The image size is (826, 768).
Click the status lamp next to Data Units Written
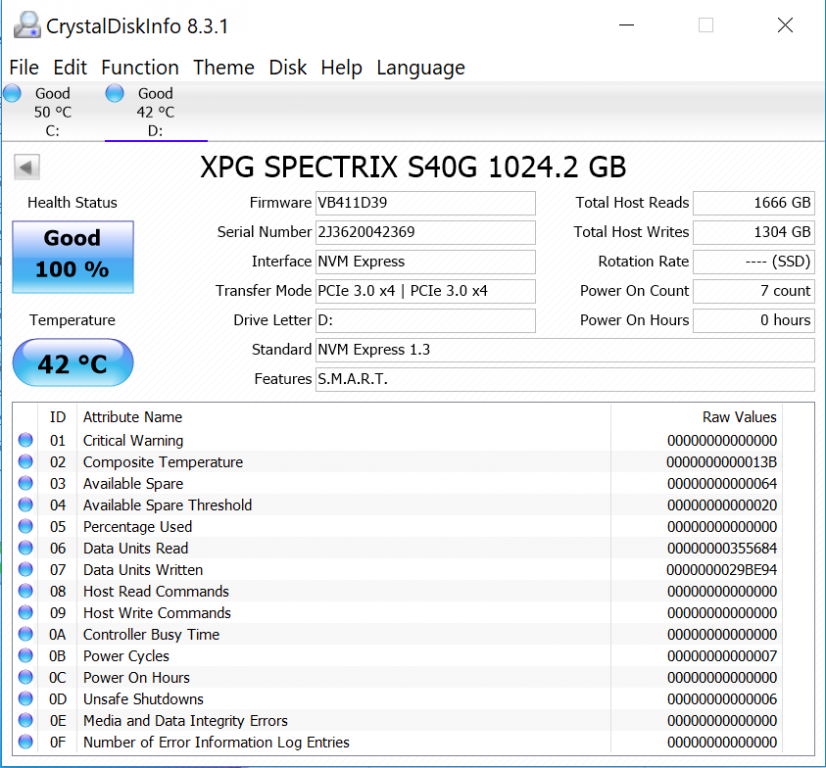coord(24,570)
